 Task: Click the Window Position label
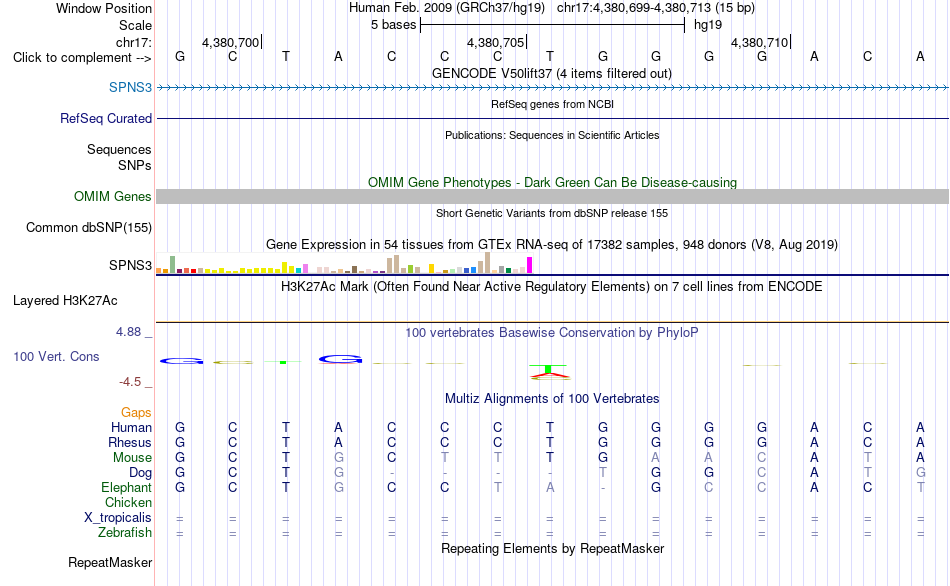tap(104, 8)
